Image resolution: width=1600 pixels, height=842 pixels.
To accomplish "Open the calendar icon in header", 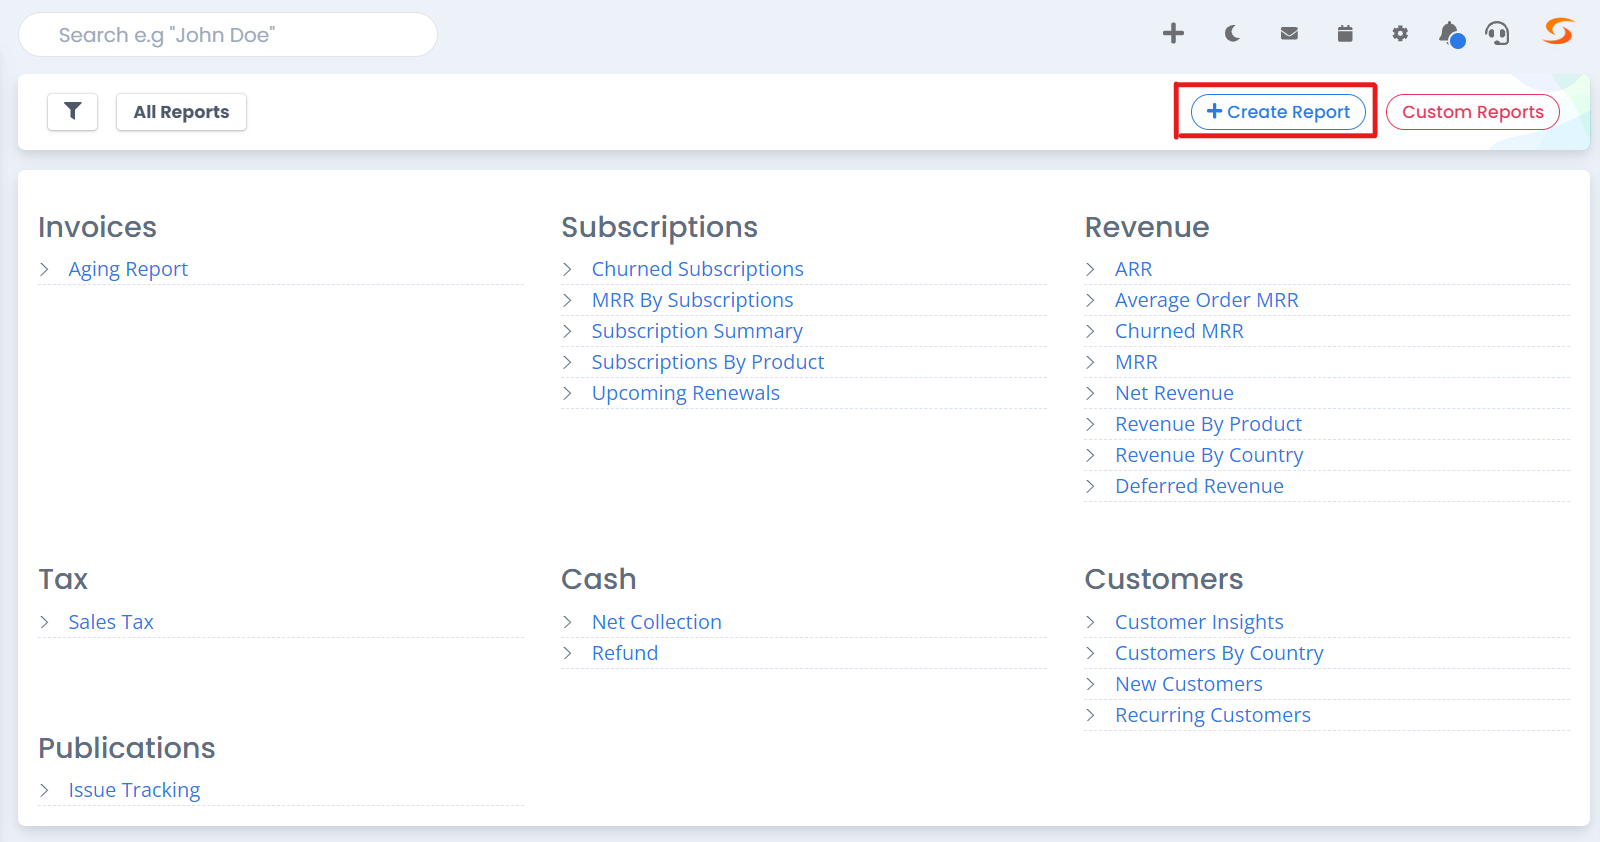I will pos(1345,34).
